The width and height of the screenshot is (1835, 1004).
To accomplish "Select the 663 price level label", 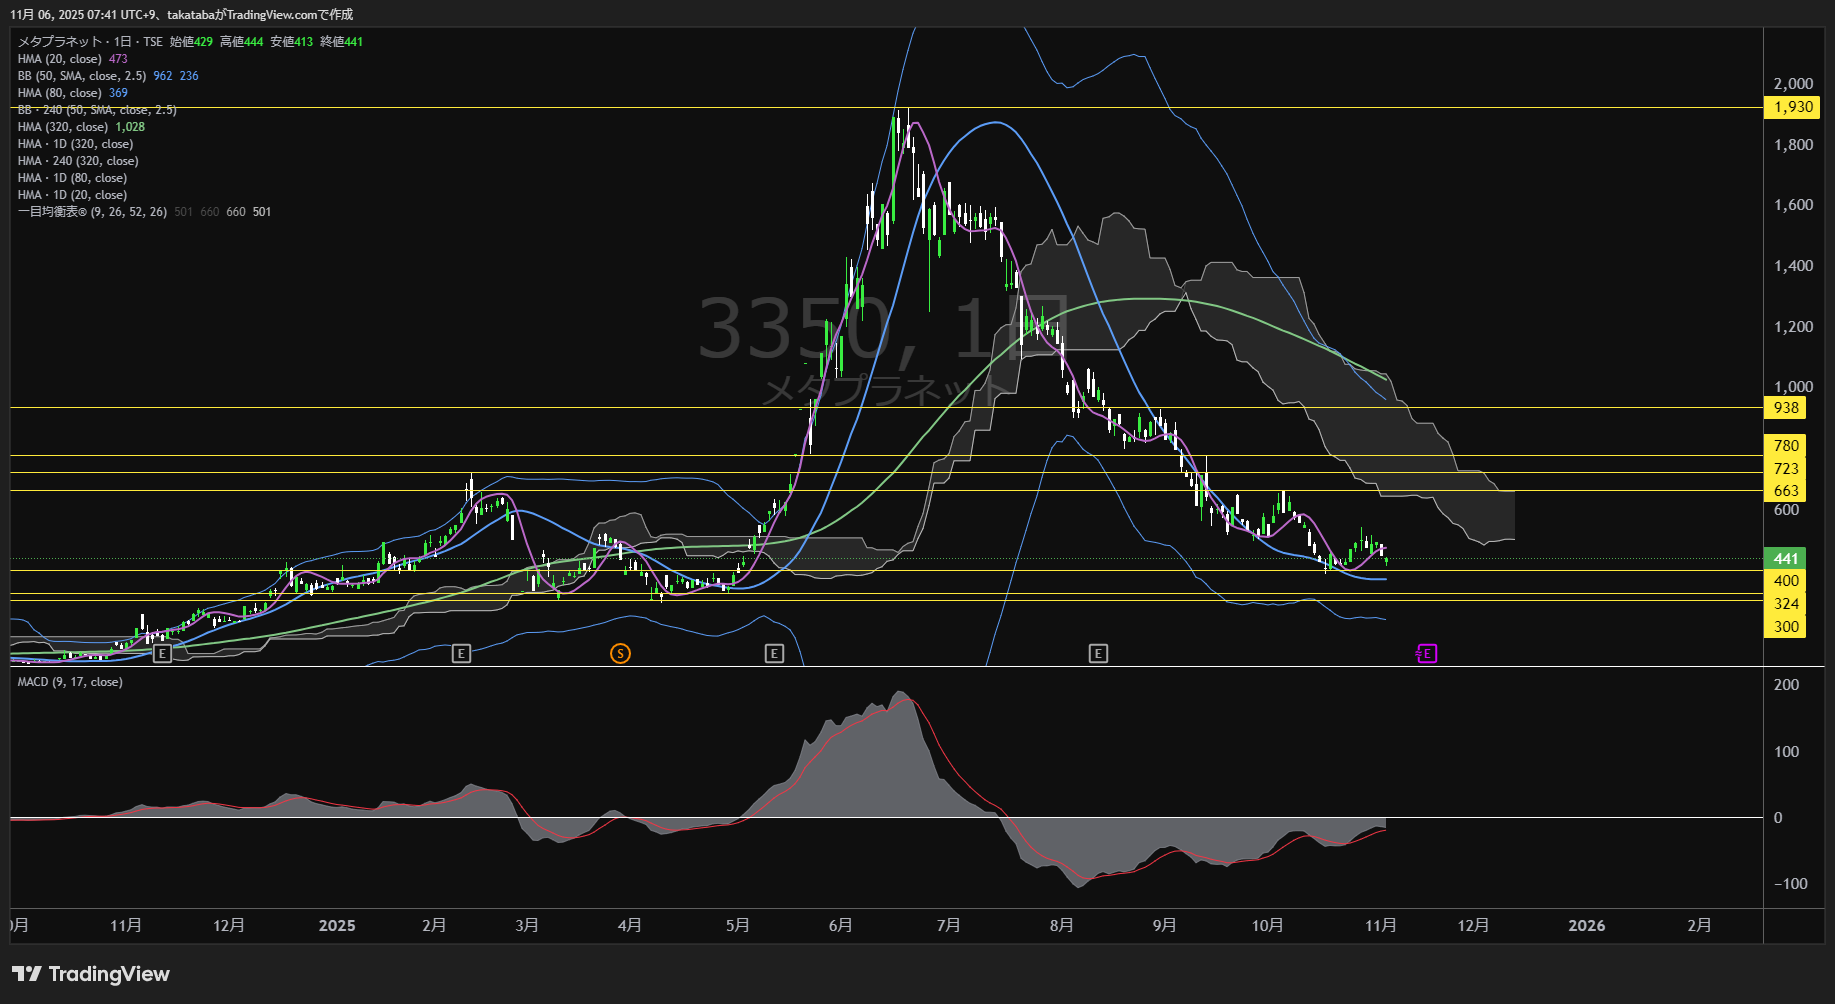I will [x=1786, y=491].
